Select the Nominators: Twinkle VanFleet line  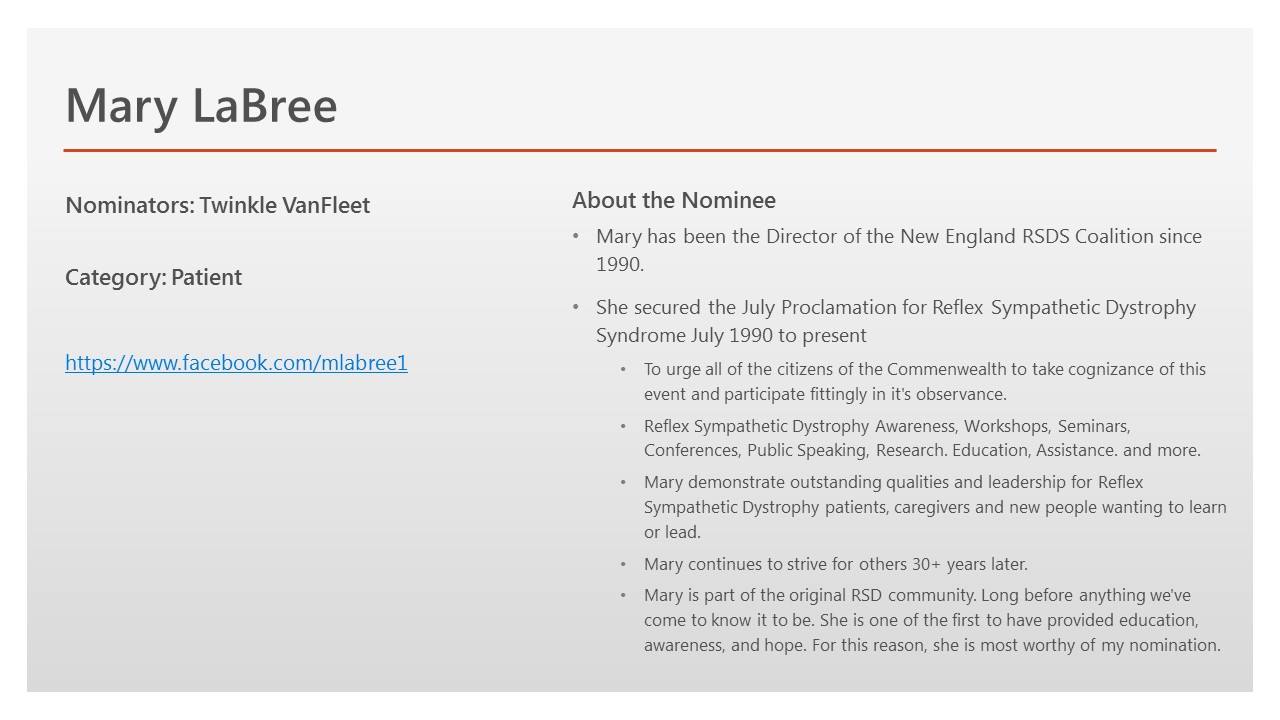(217, 206)
